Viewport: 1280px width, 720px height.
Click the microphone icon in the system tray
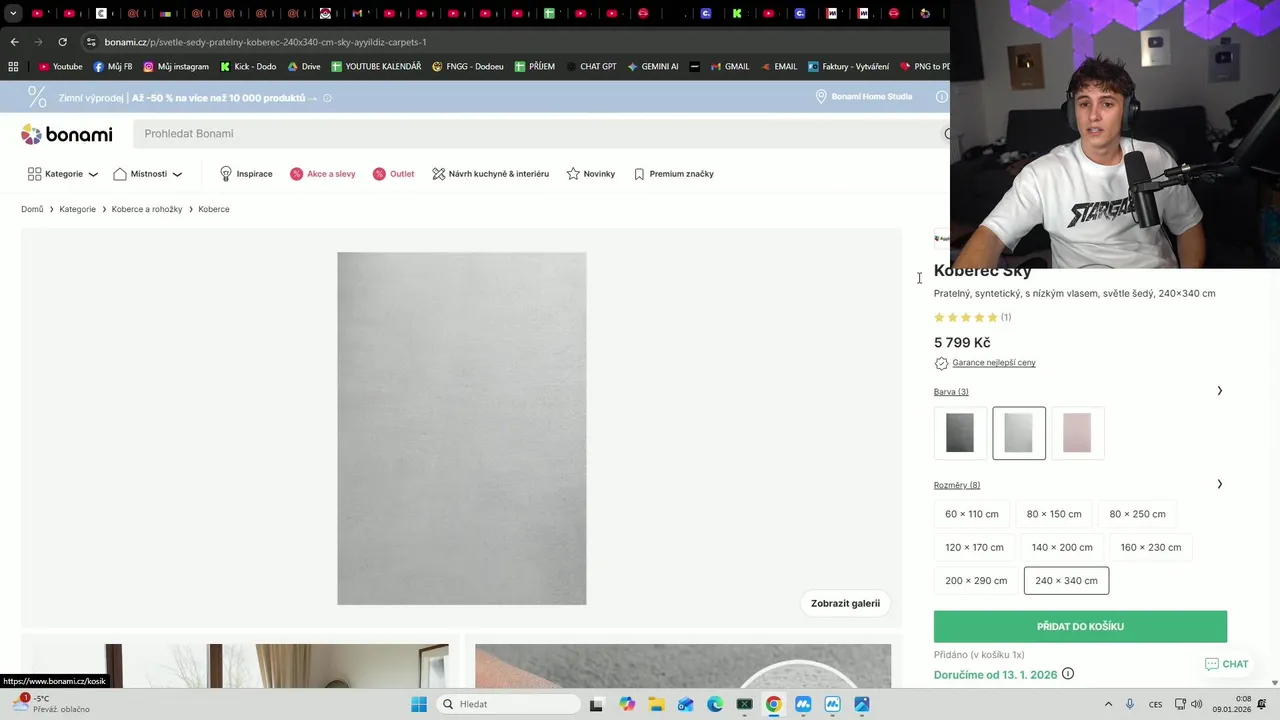[x=1130, y=704]
